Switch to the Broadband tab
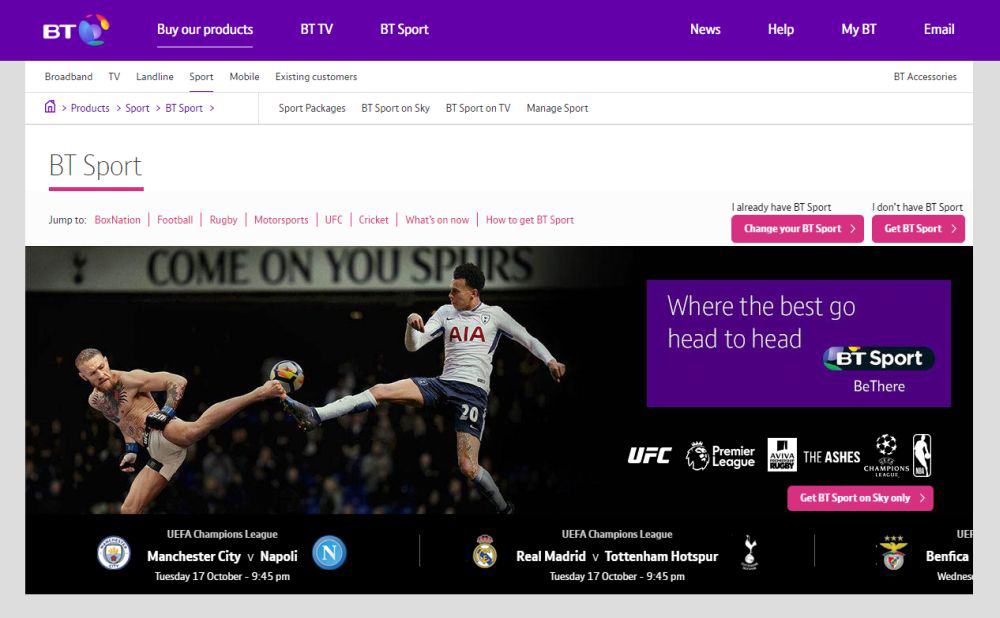This screenshot has height=618, width=1000. 68,76
